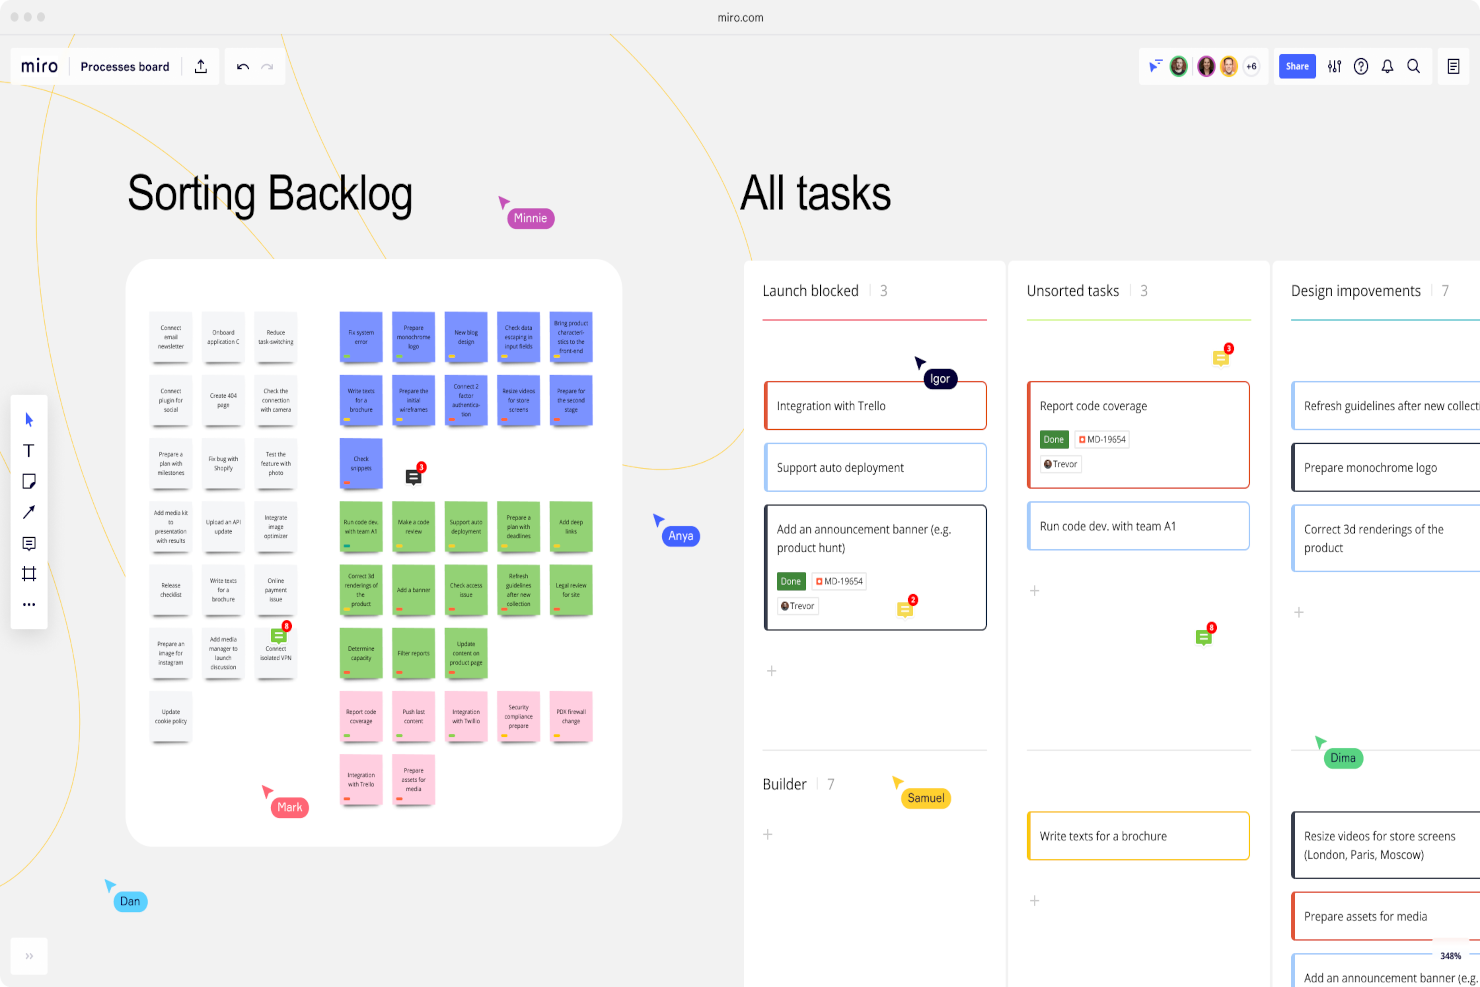Open the Processes board title

(125, 67)
